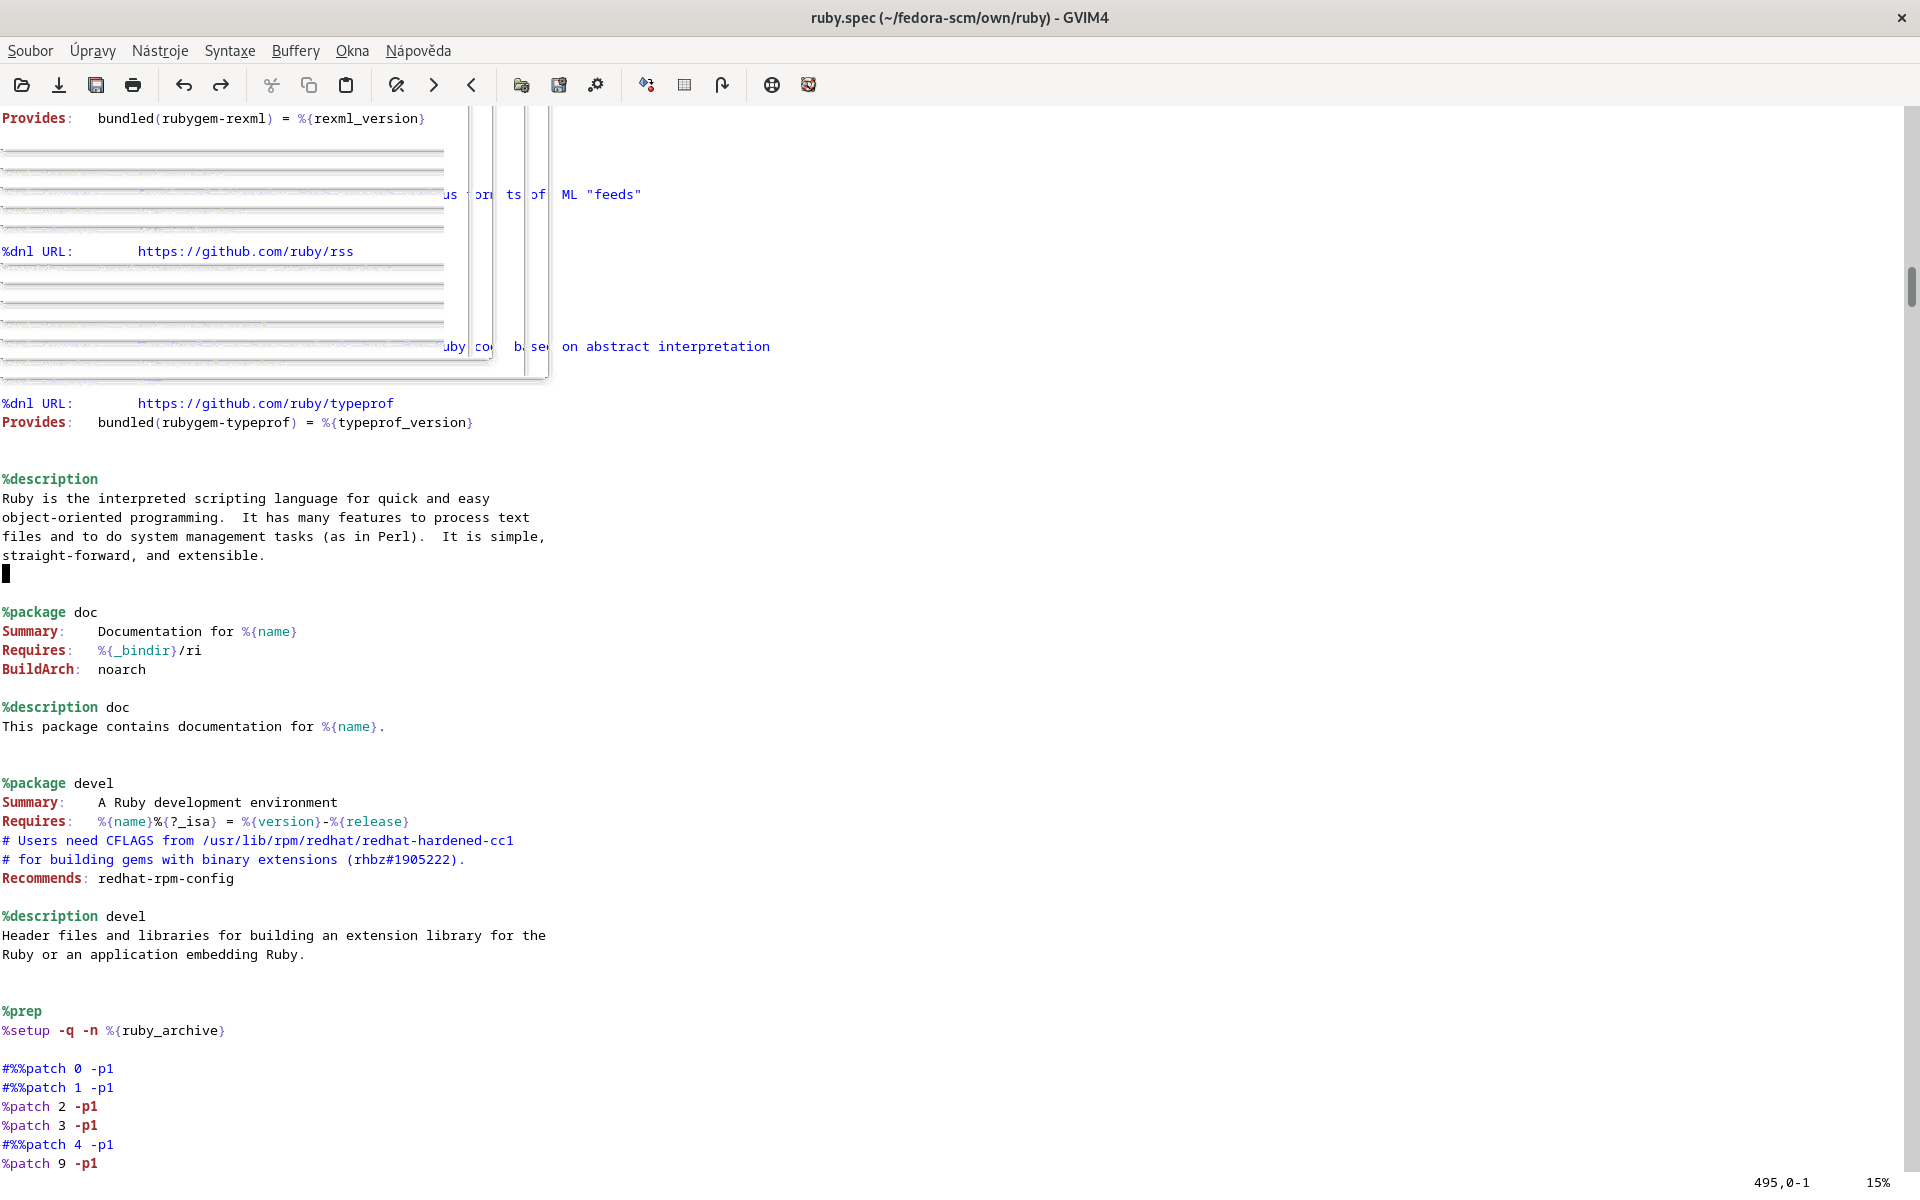Click the cursor position '495,0-1' in status
The height and width of the screenshot is (1200, 1920).
[x=1782, y=1183]
